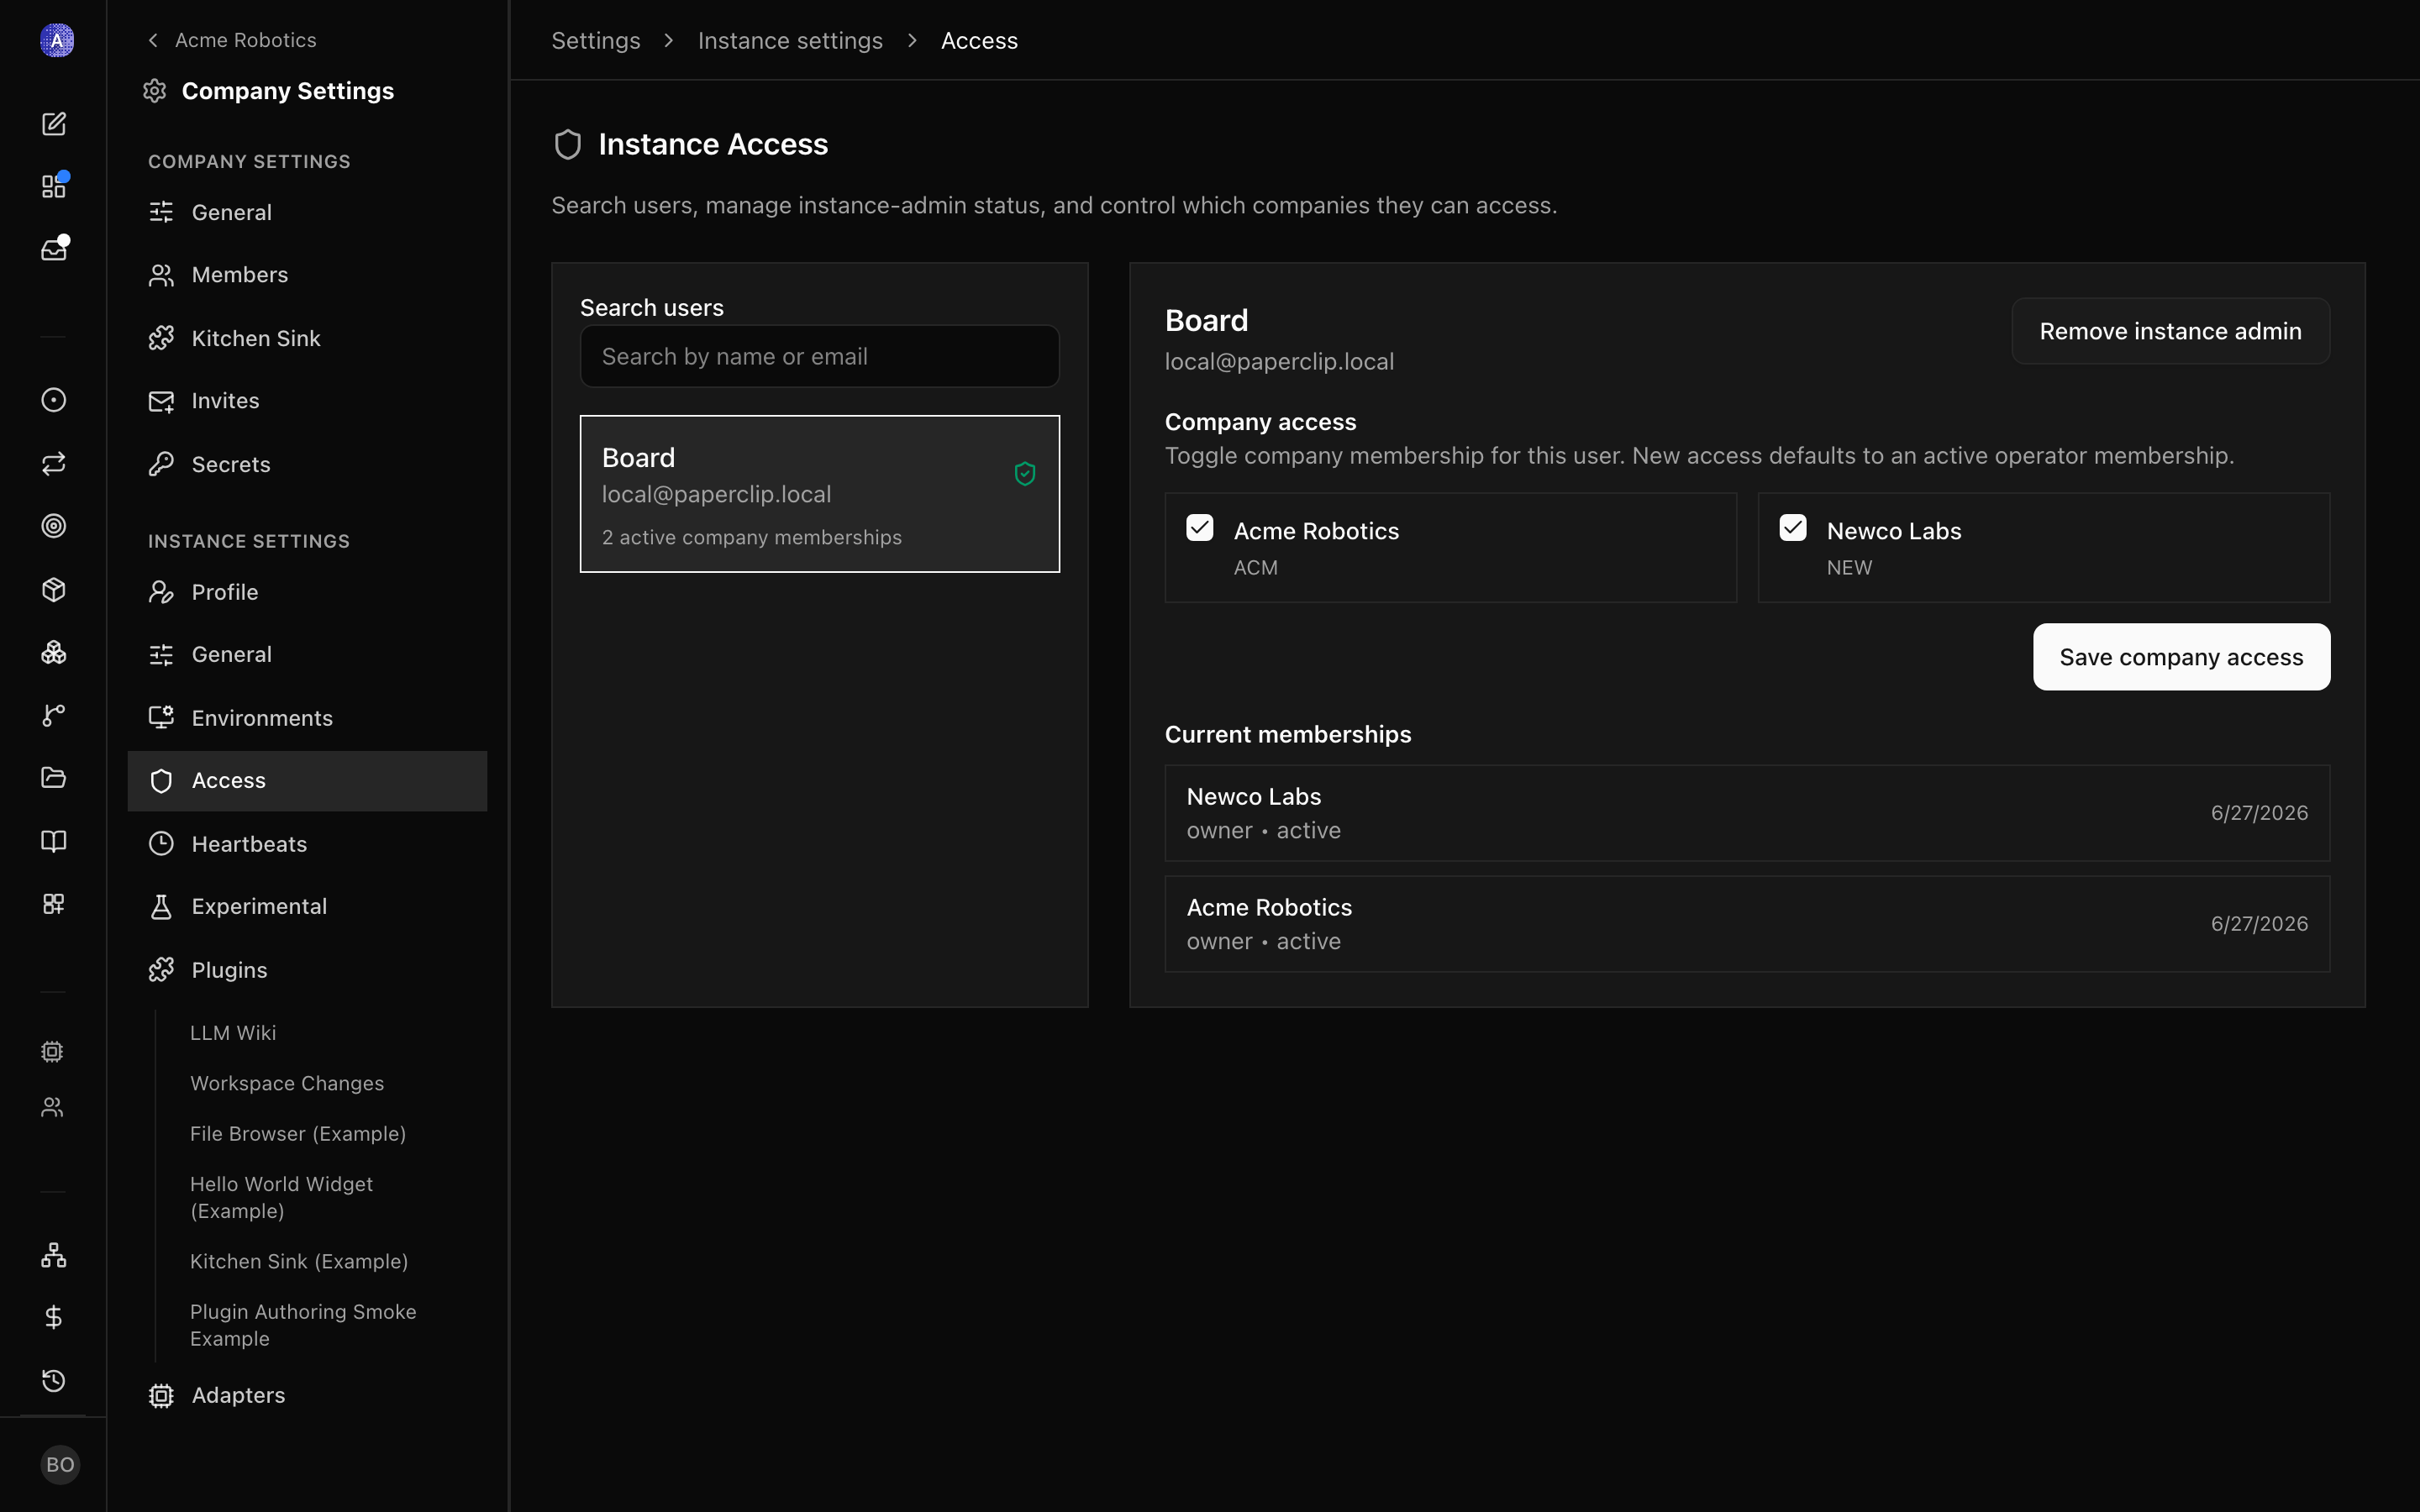Viewport: 2420px width, 1512px height.
Task: Focus the Search by name or email field
Action: click(819, 356)
